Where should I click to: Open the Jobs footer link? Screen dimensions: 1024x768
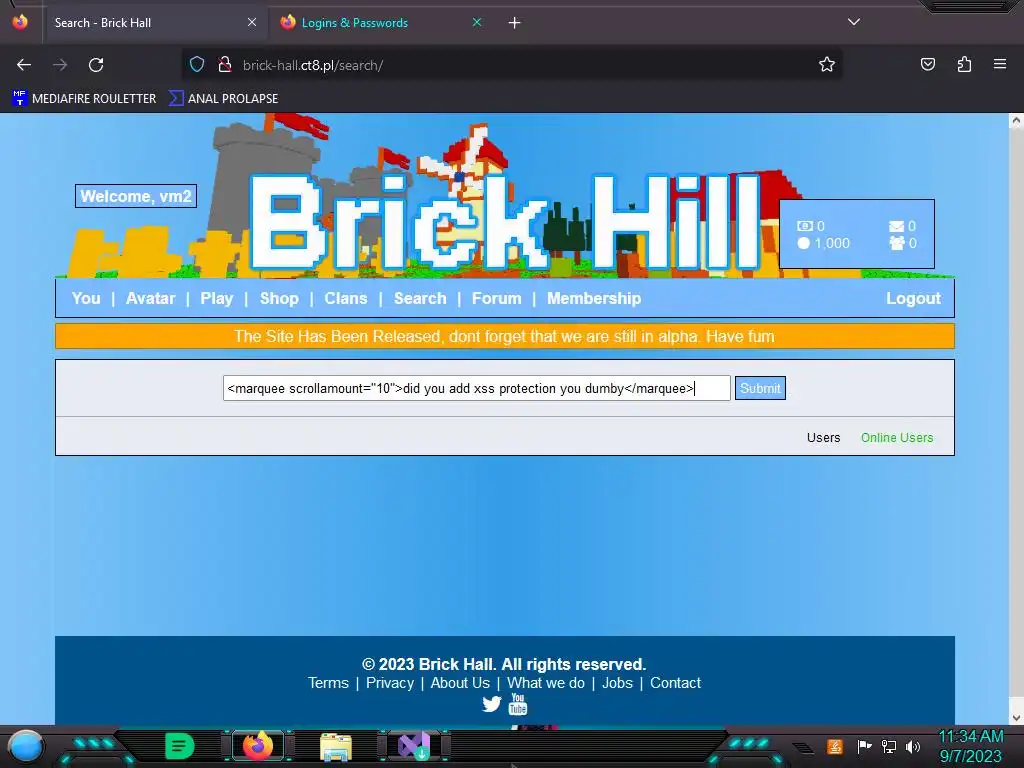tap(617, 683)
